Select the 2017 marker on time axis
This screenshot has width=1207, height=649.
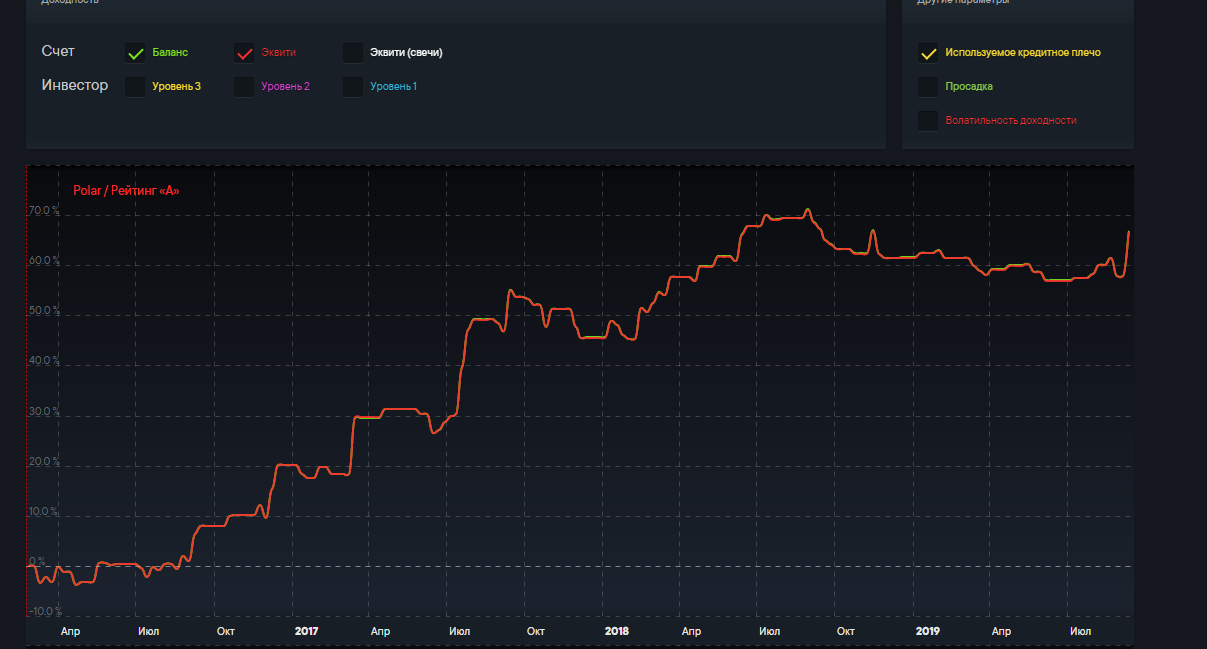coord(306,632)
